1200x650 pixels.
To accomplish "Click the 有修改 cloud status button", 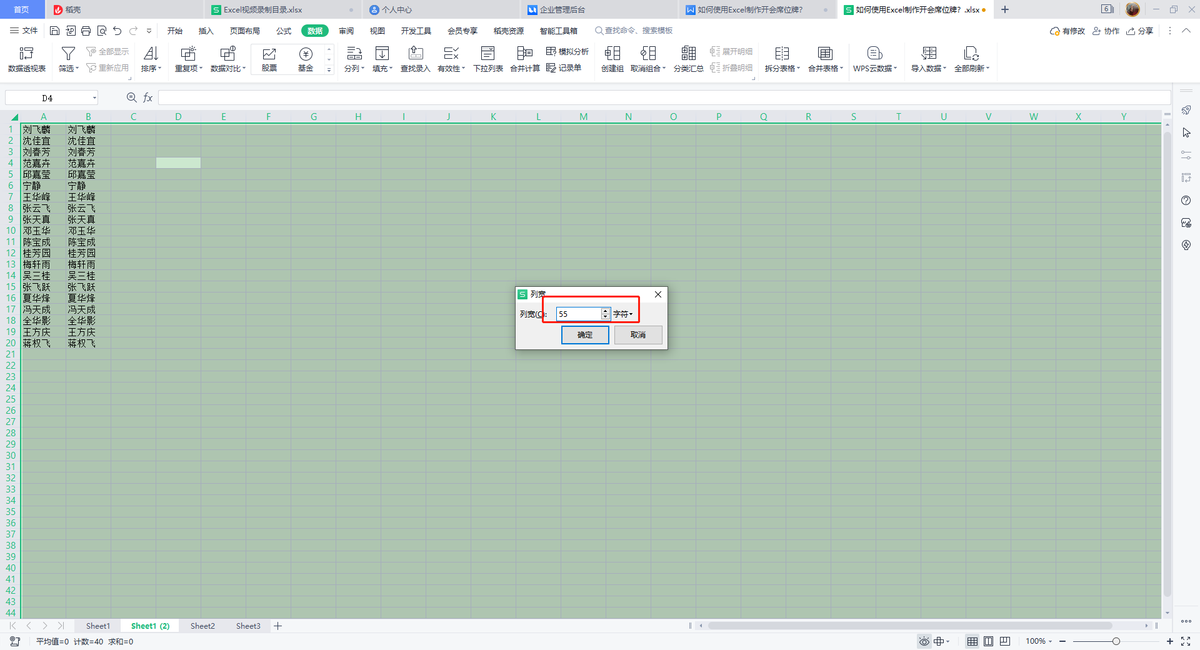I will (1068, 31).
